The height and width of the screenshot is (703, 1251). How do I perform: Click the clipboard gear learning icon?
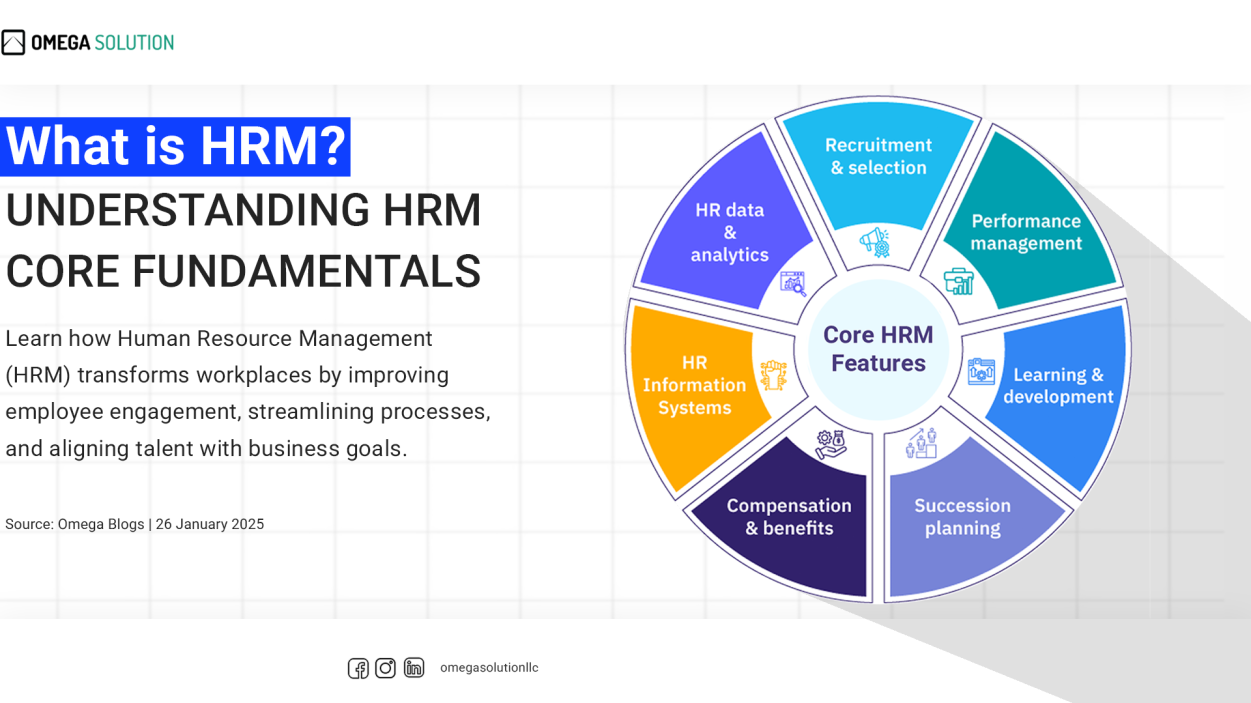980,372
